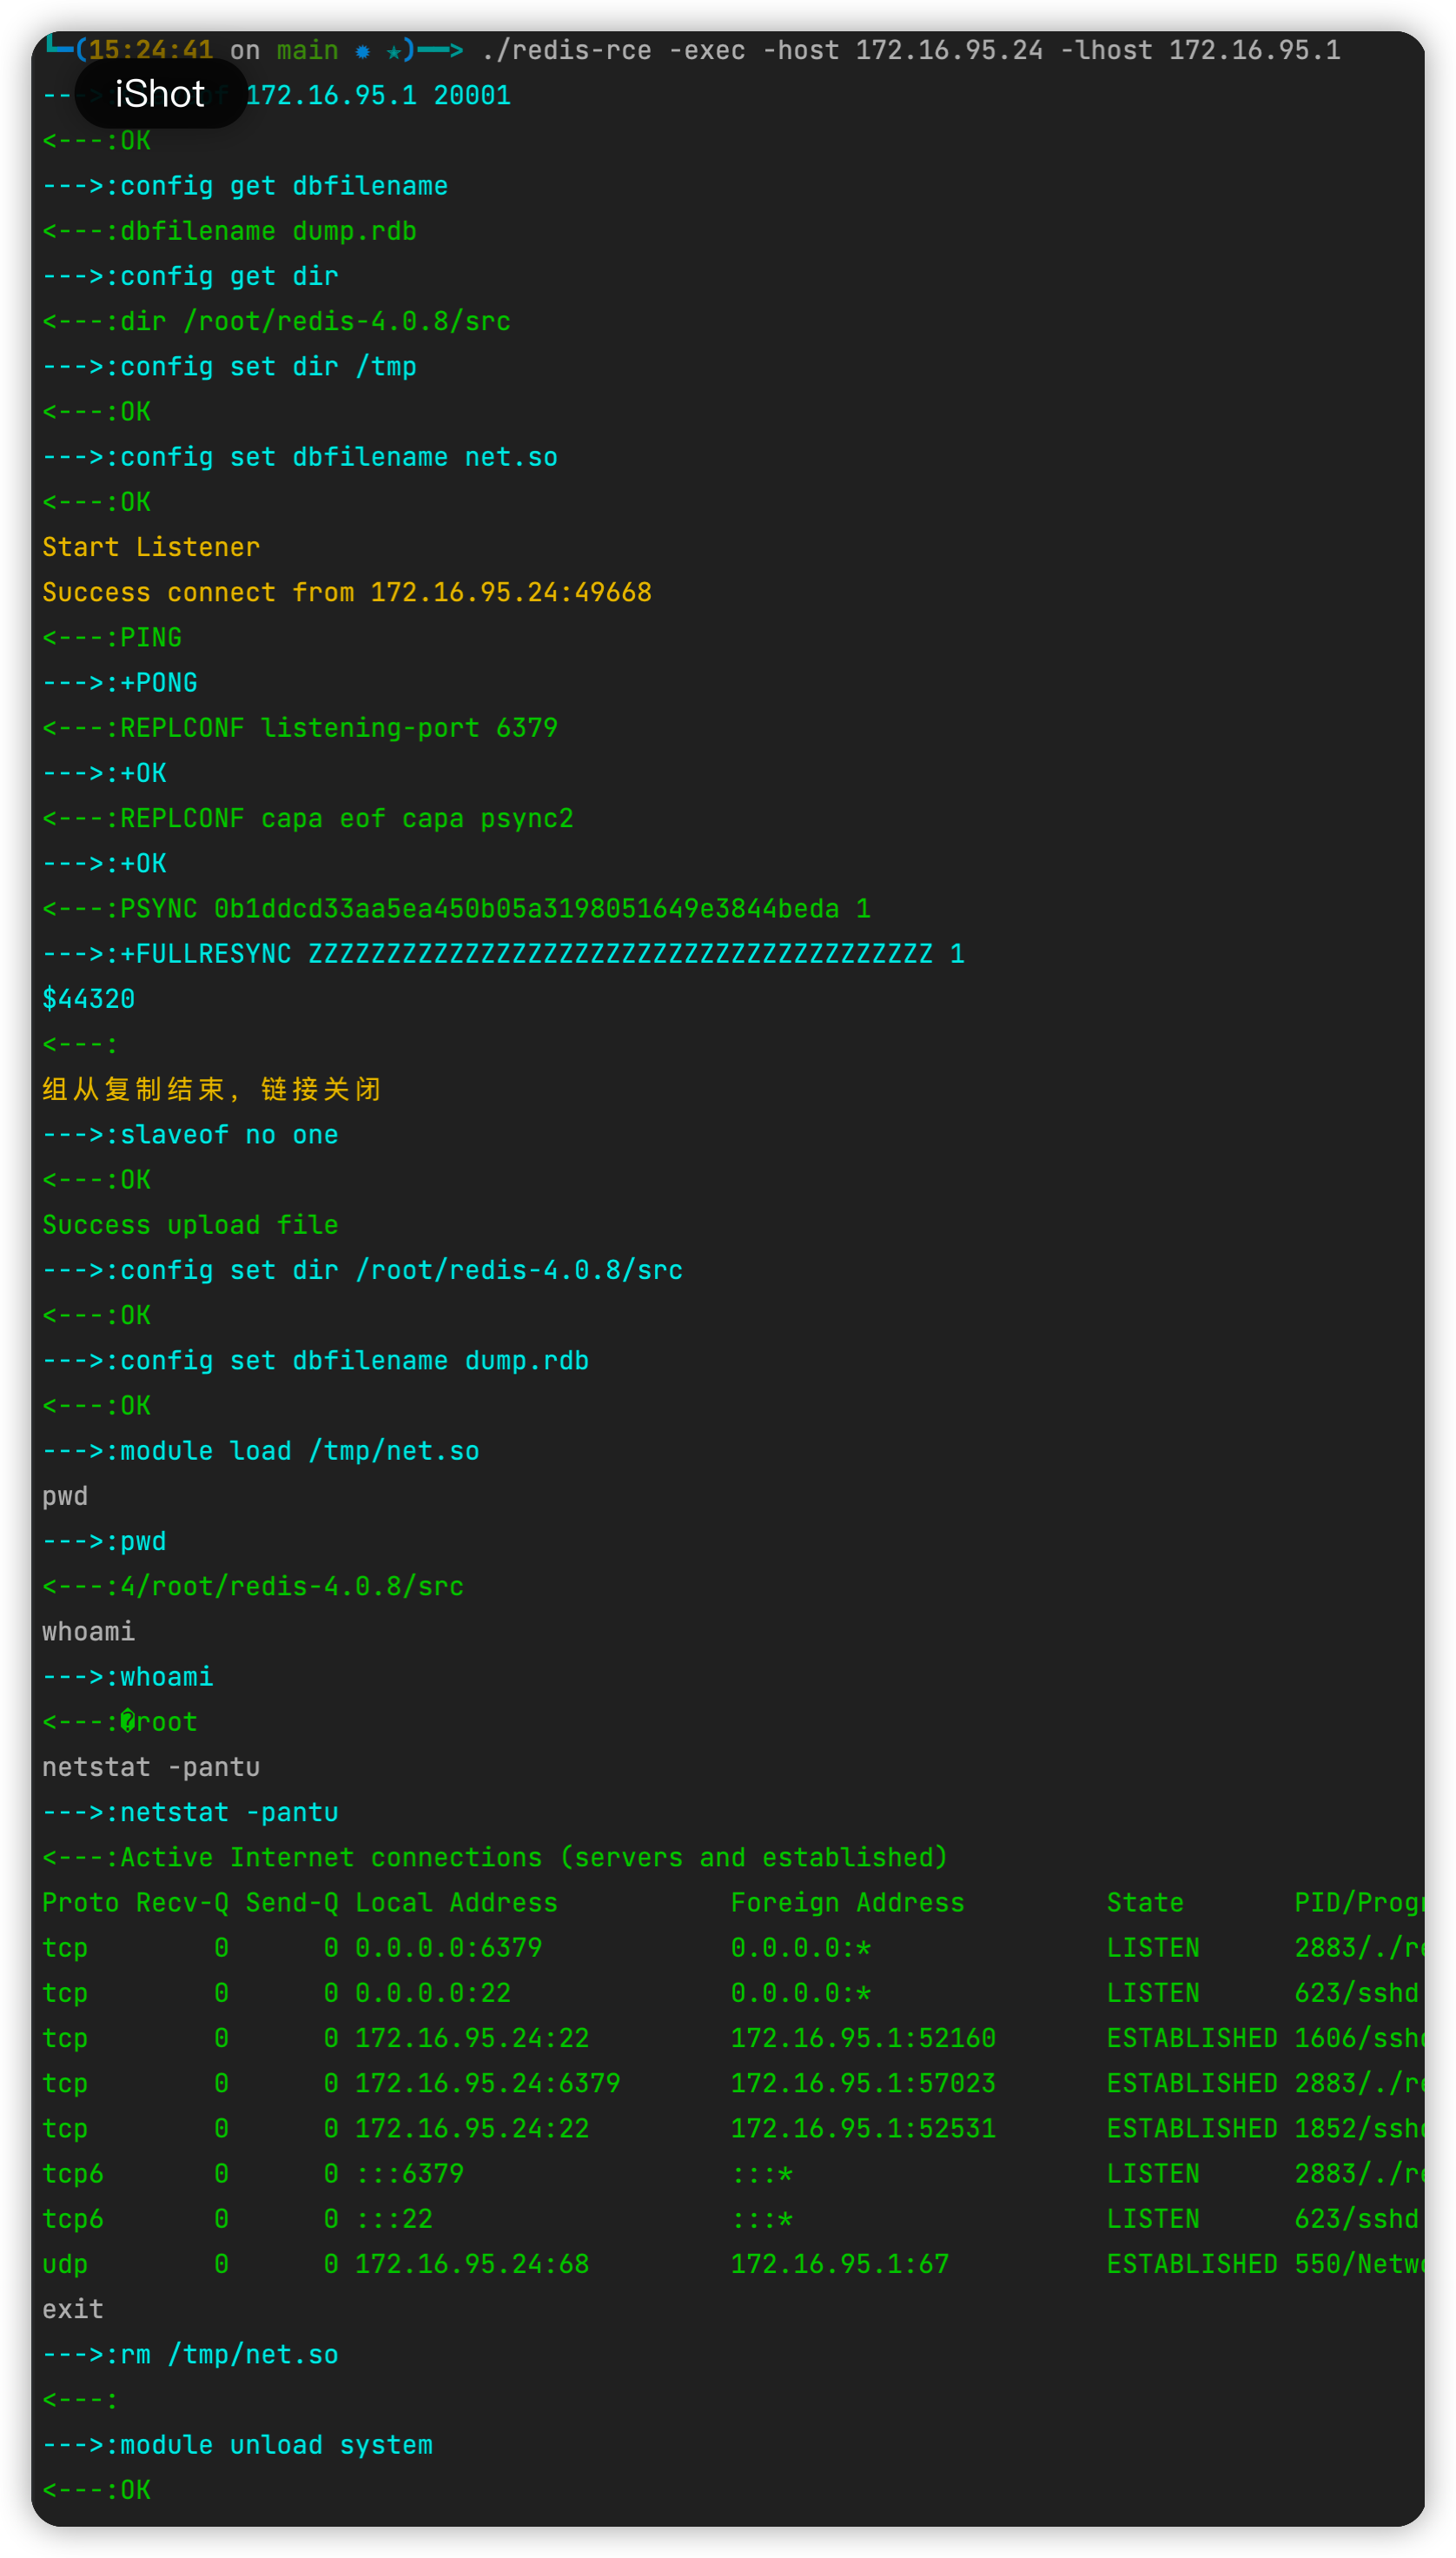Click the local address '0.0.0.0:22'
This screenshot has width=1456, height=2558.
coord(433,1992)
